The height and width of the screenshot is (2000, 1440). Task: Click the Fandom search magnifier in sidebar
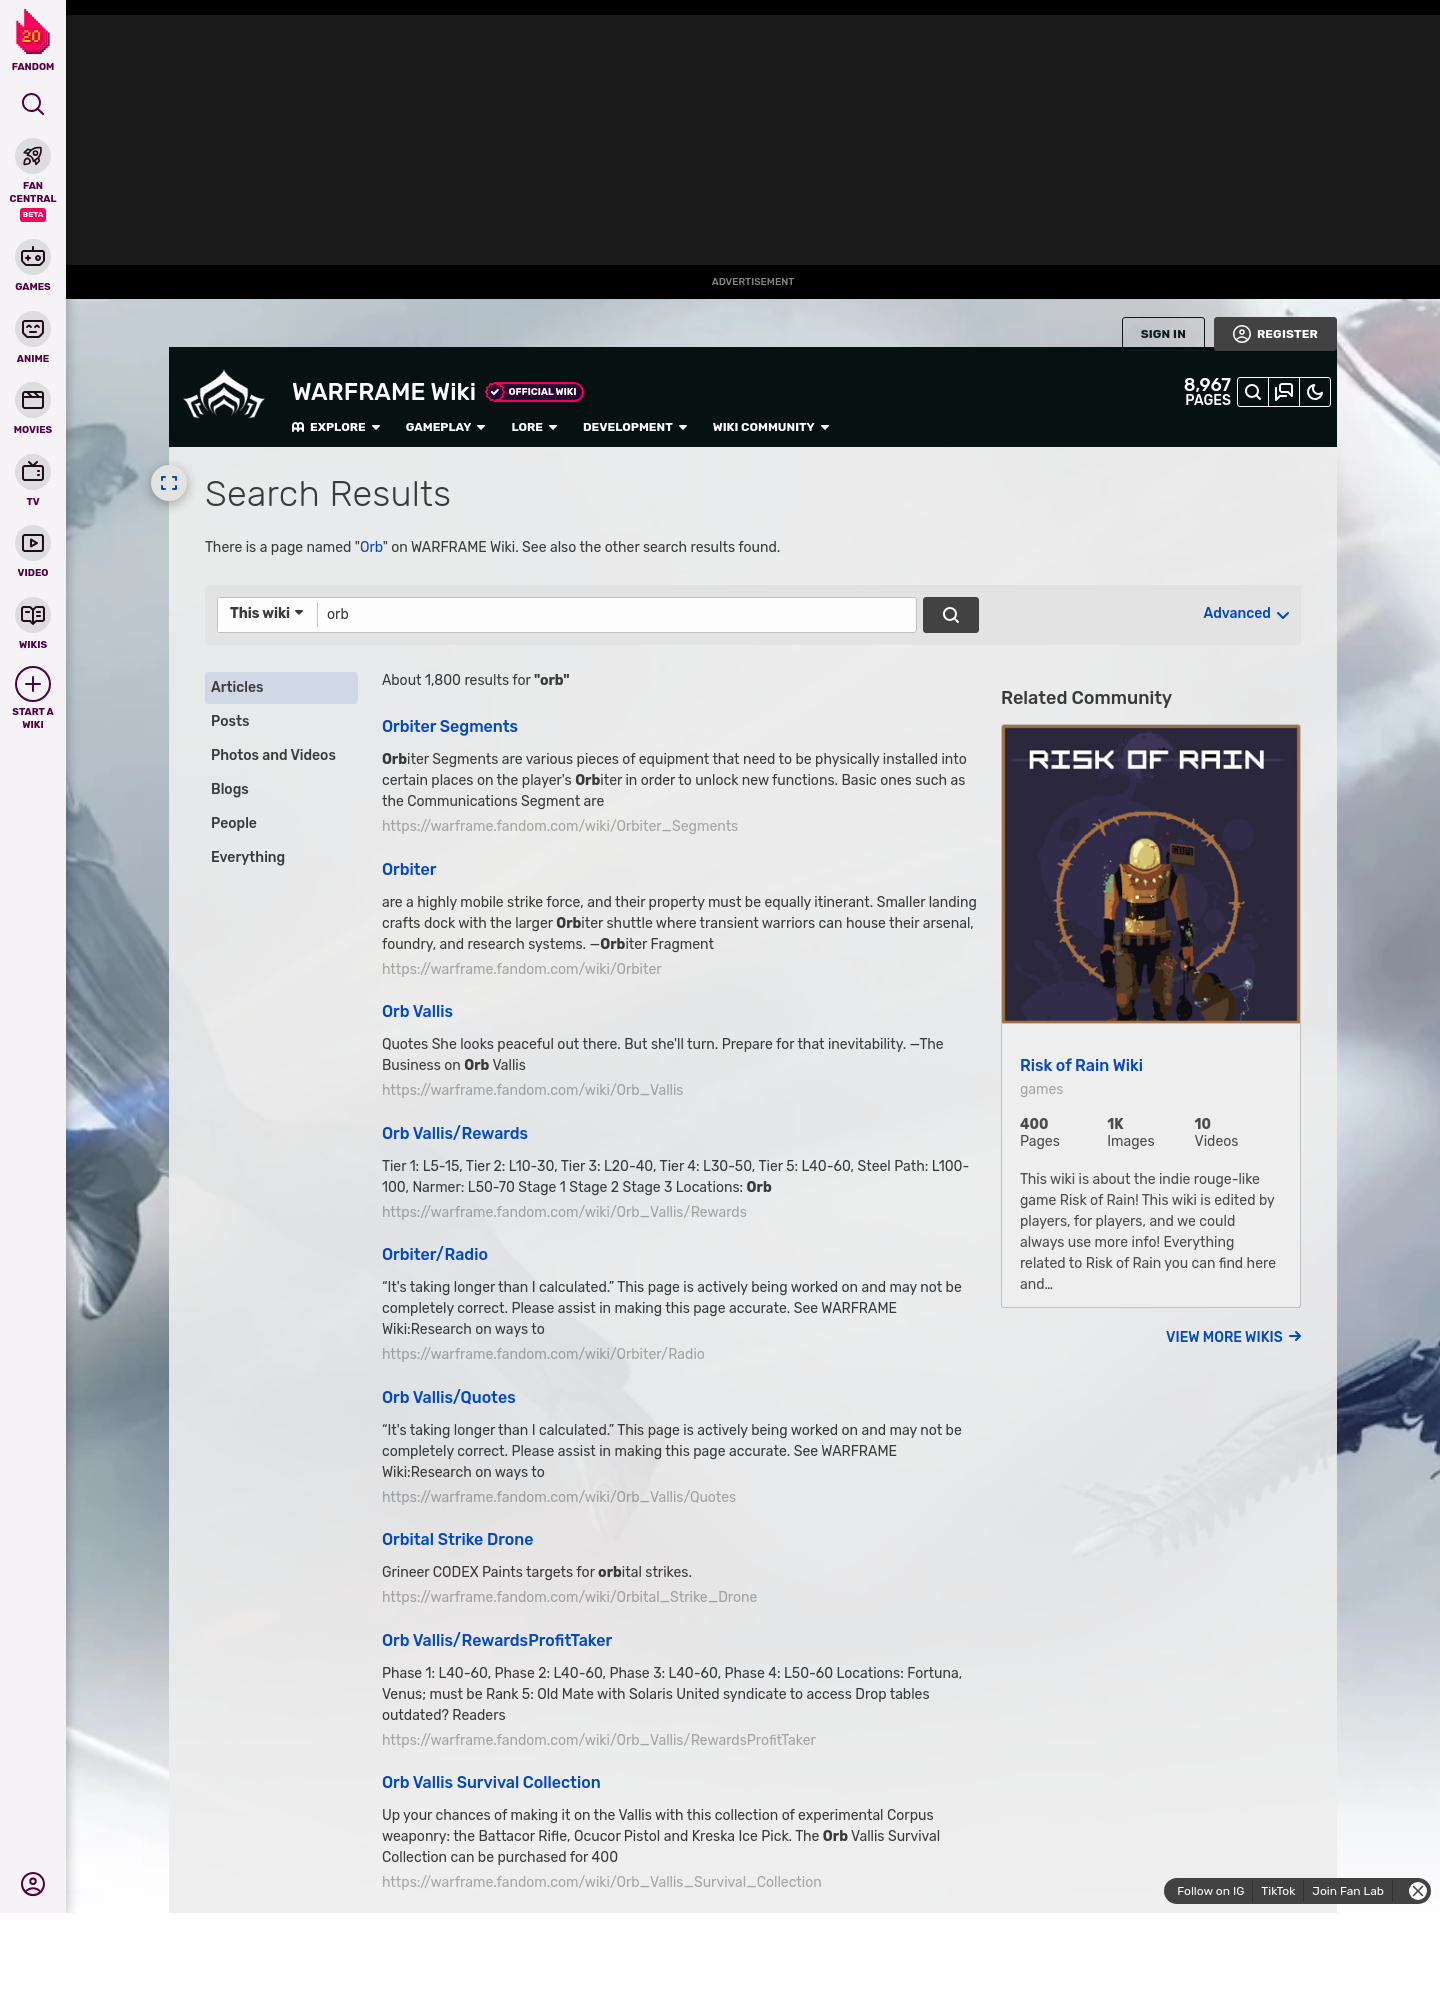coord(33,104)
